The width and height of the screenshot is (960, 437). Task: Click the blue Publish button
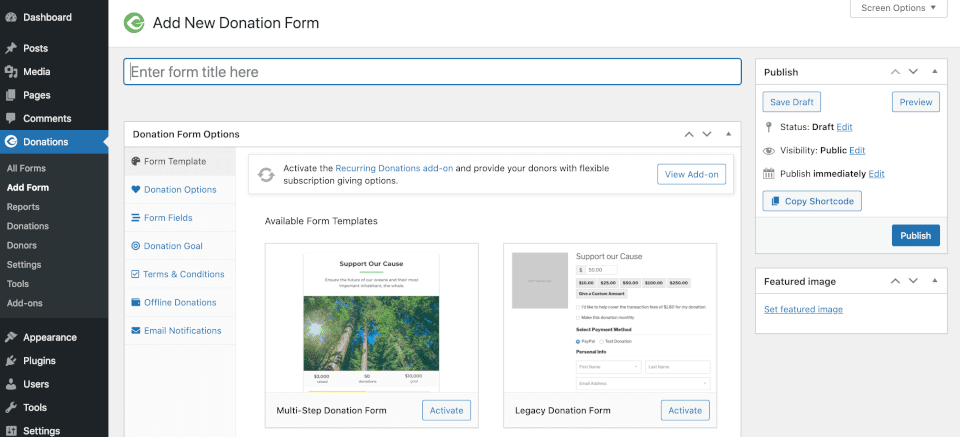pos(916,236)
